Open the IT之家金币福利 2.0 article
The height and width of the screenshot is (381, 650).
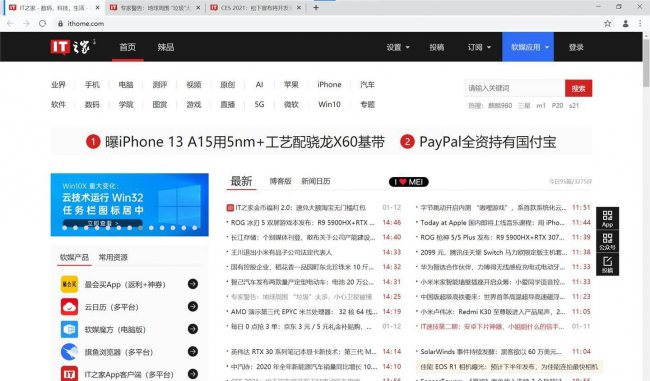(x=301, y=207)
